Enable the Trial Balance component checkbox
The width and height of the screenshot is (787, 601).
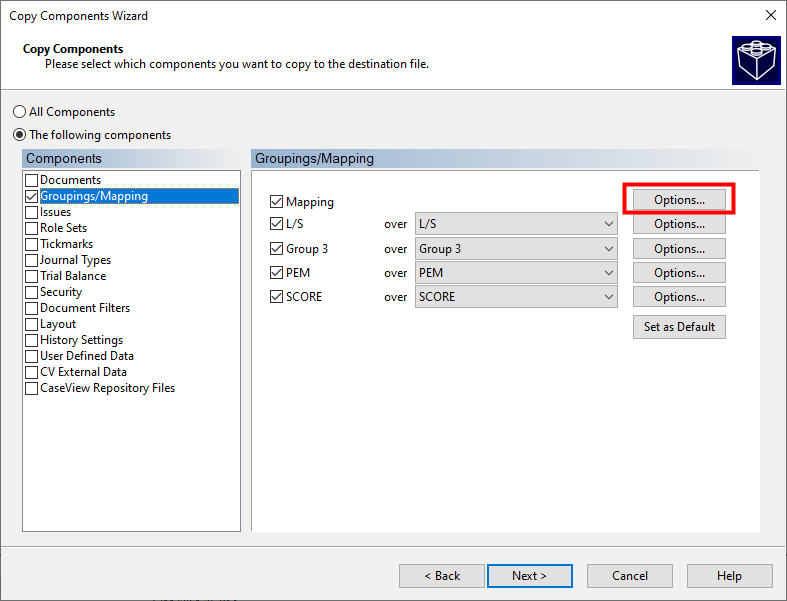point(32,276)
